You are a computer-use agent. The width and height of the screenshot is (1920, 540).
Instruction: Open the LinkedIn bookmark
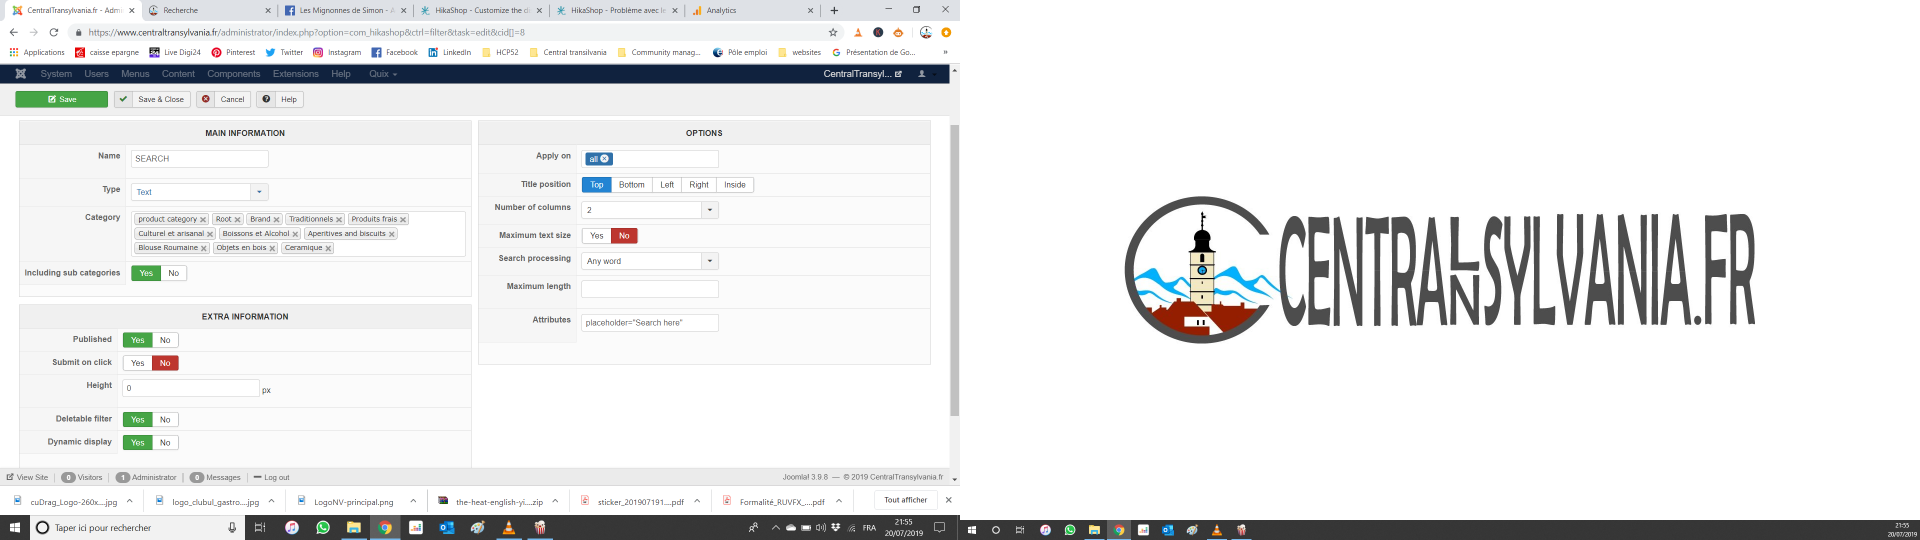pyautogui.click(x=449, y=52)
